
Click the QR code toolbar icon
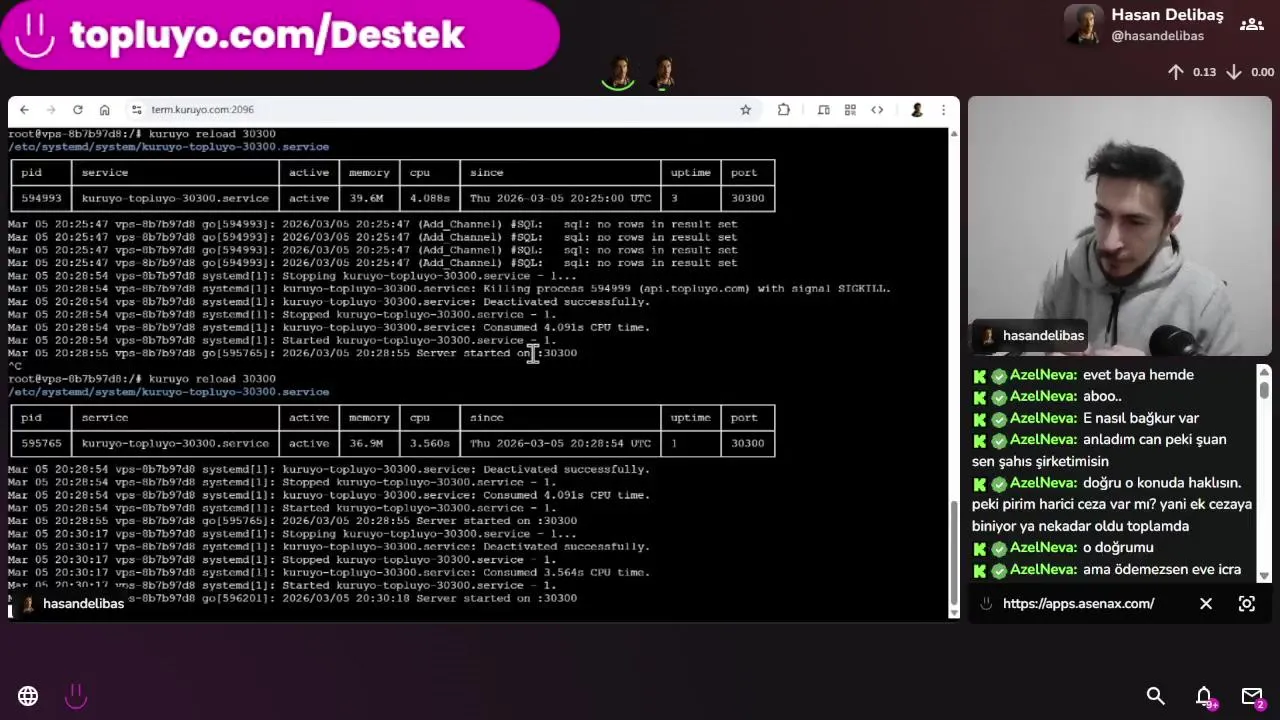[850, 110]
